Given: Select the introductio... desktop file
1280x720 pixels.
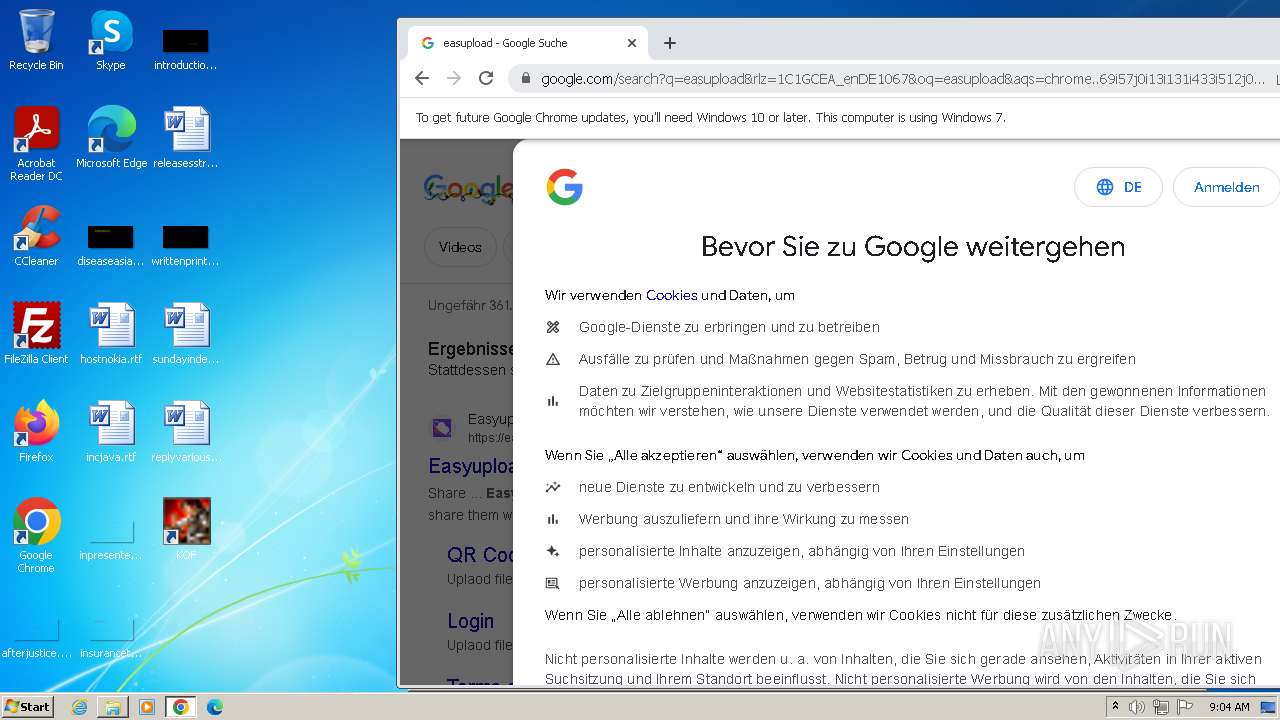Looking at the screenshot, I should (186, 47).
